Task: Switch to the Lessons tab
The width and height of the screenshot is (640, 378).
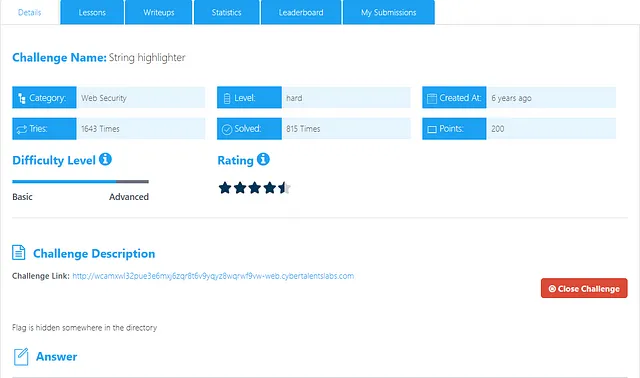Action: click(92, 12)
